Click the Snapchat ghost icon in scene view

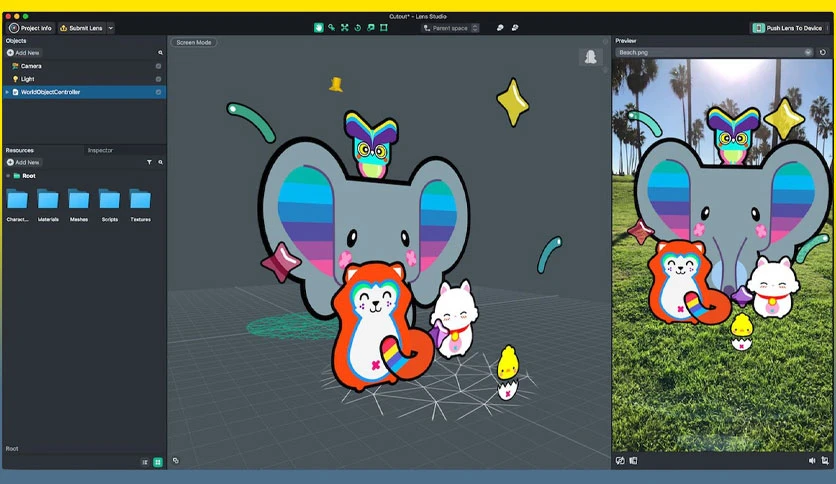[x=590, y=57]
